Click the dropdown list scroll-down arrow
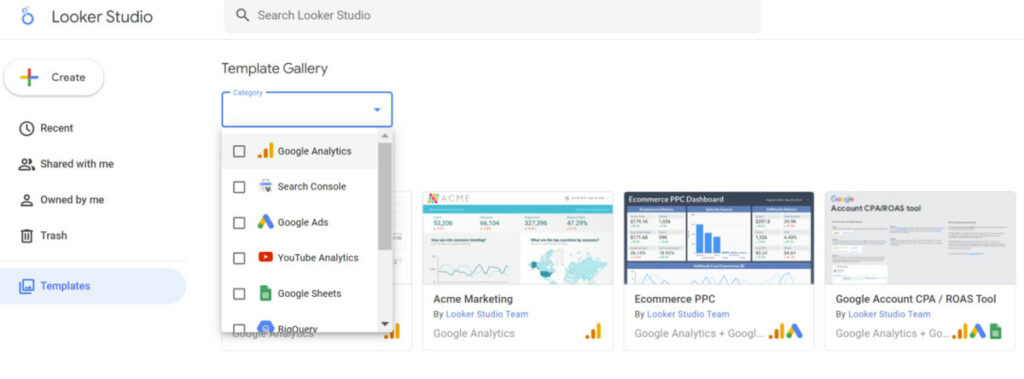The image size is (1024, 379). (385, 323)
